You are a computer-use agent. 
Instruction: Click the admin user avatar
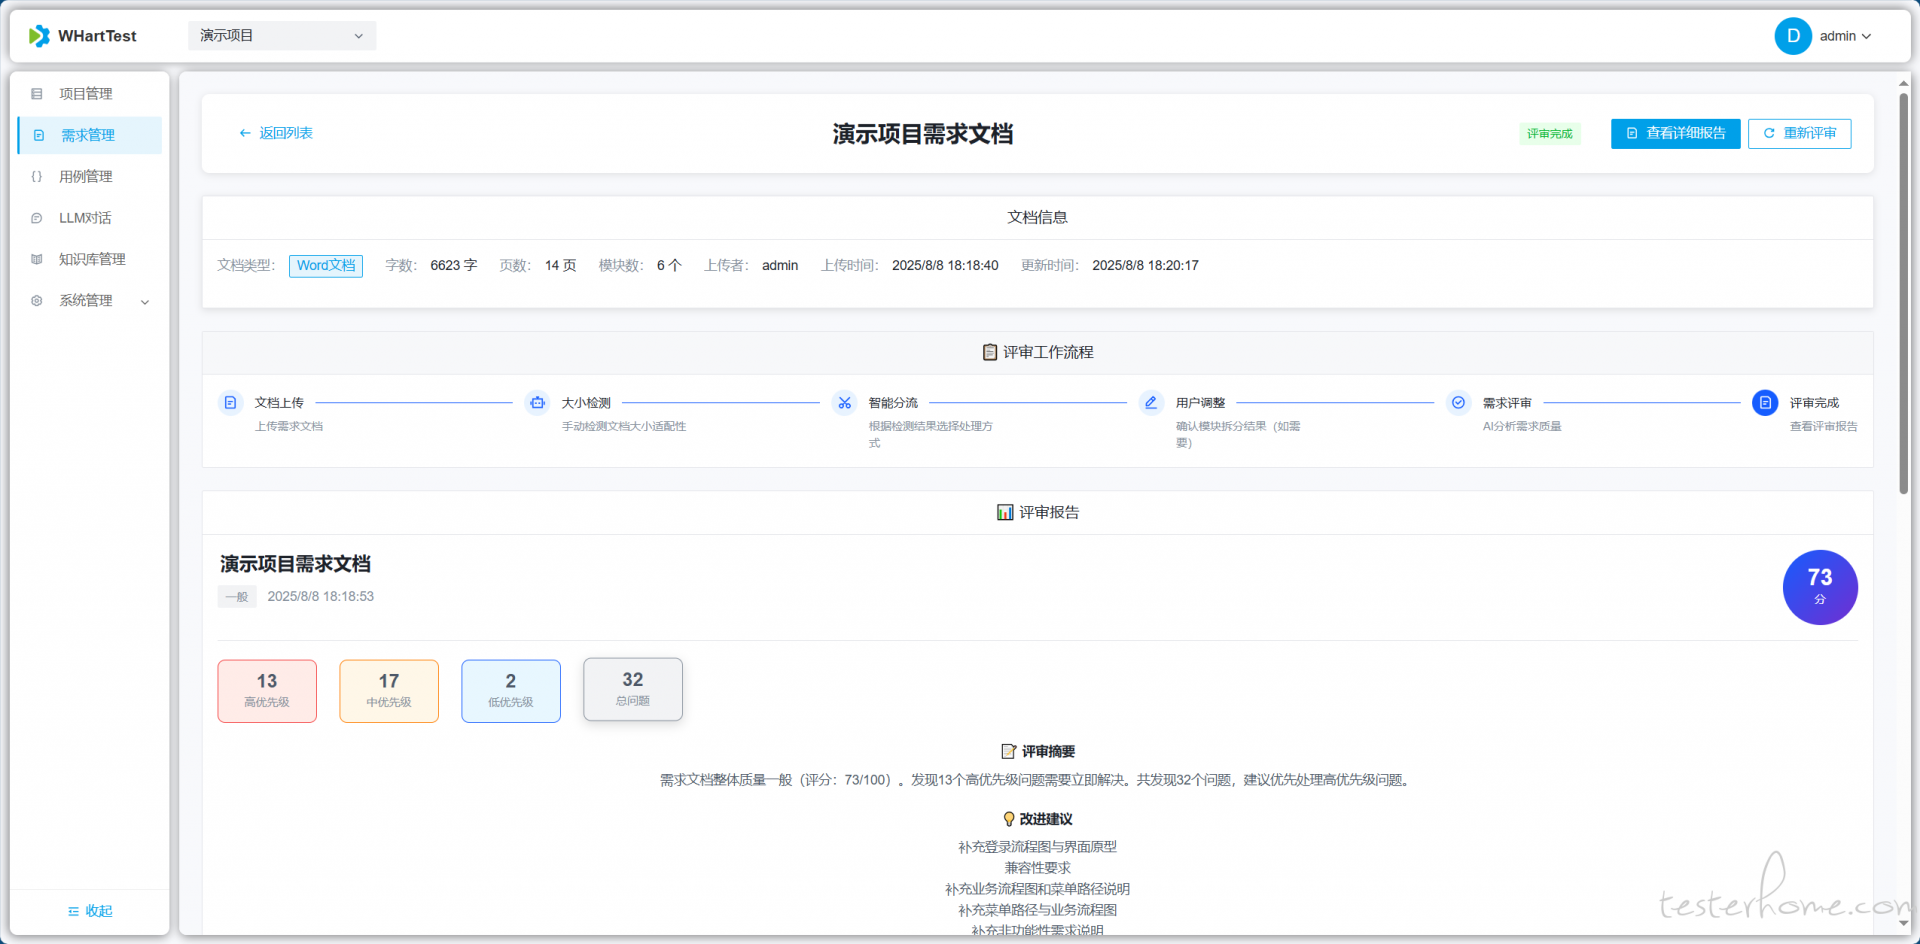[1792, 36]
